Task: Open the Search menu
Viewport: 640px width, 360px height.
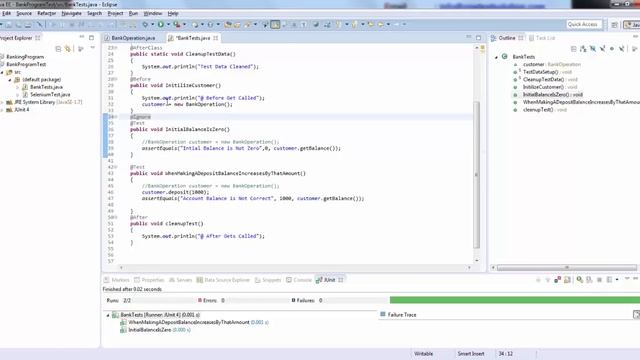Action: pyautogui.click(x=94, y=13)
